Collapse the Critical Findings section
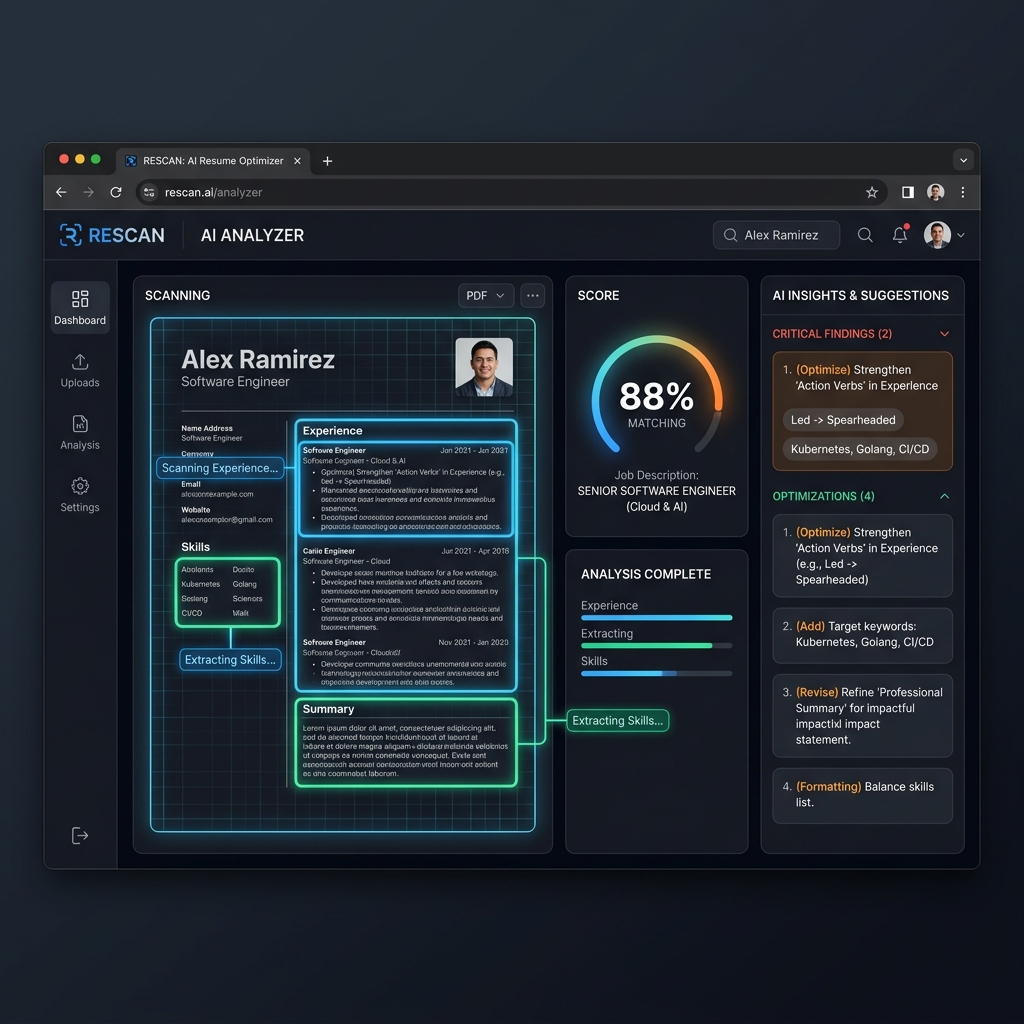The width and height of the screenshot is (1024, 1024). pyautogui.click(x=944, y=334)
